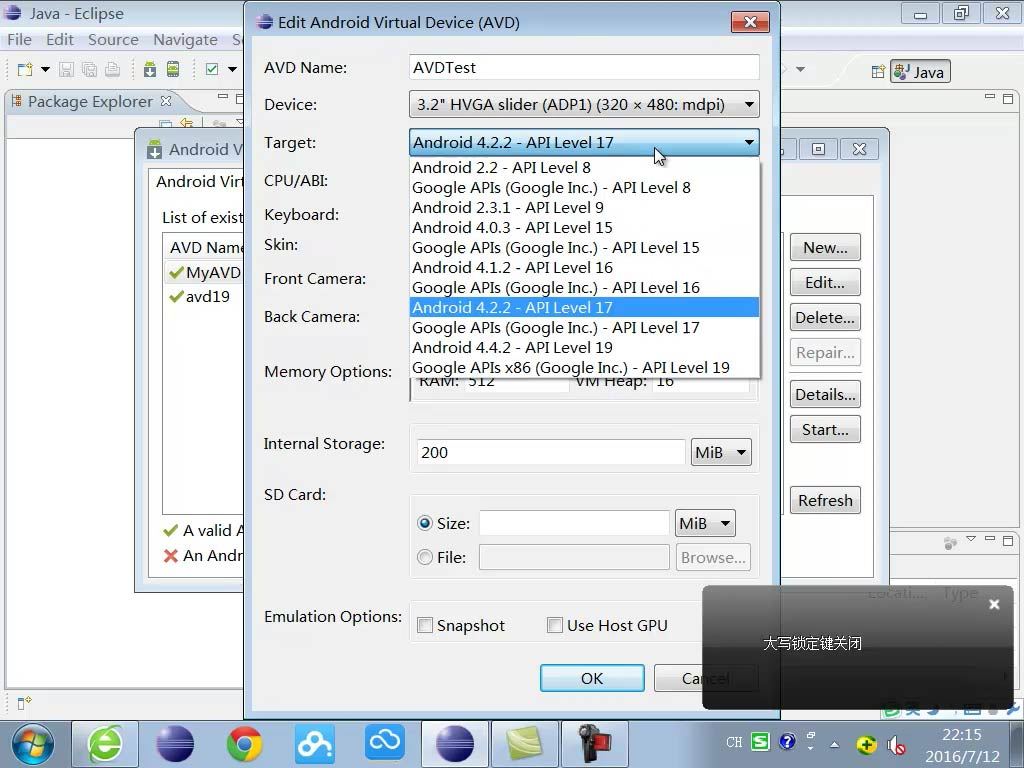
Task: Select Google APIs - API Level 8 option
Action: click(x=584, y=188)
